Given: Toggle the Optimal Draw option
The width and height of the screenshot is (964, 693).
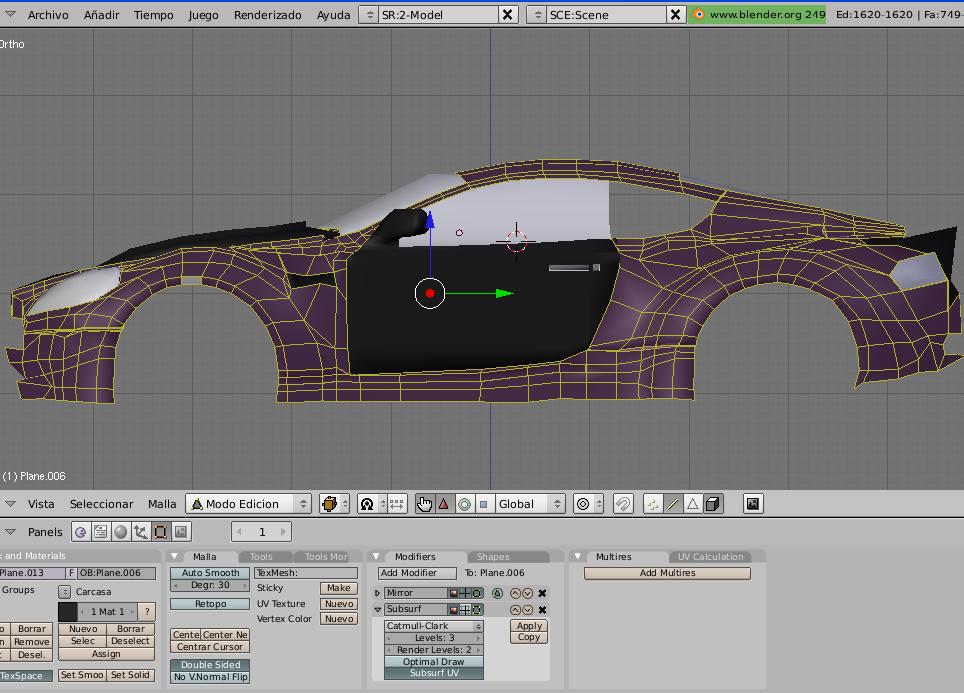Looking at the screenshot, I should pos(433,662).
